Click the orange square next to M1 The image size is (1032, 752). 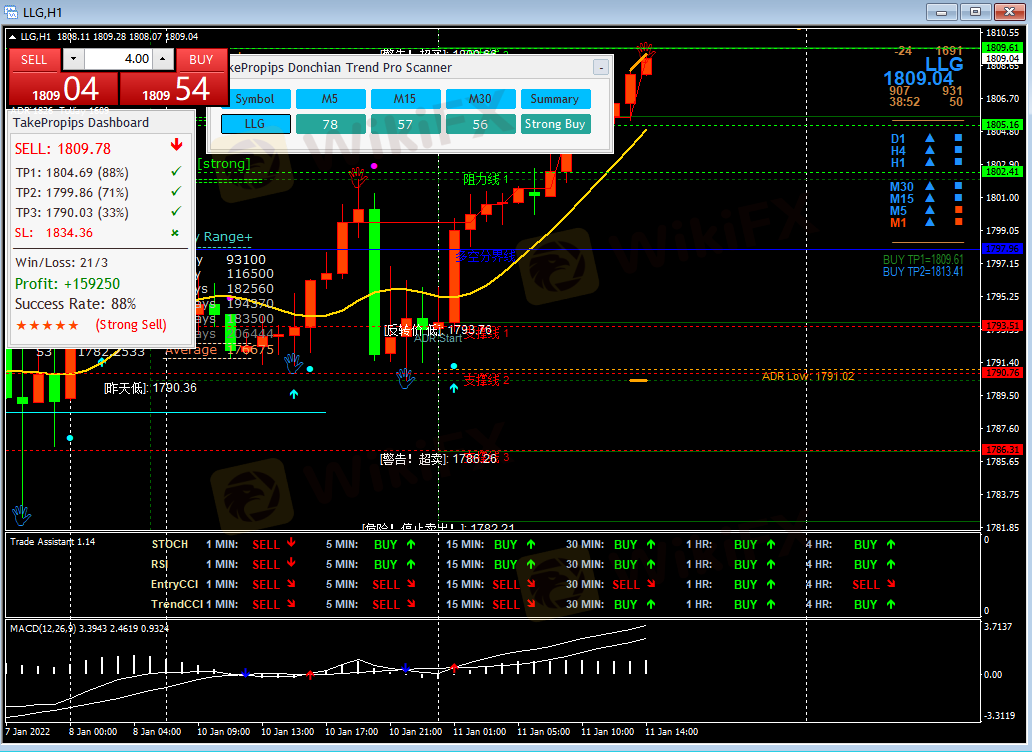click(958, 222)
